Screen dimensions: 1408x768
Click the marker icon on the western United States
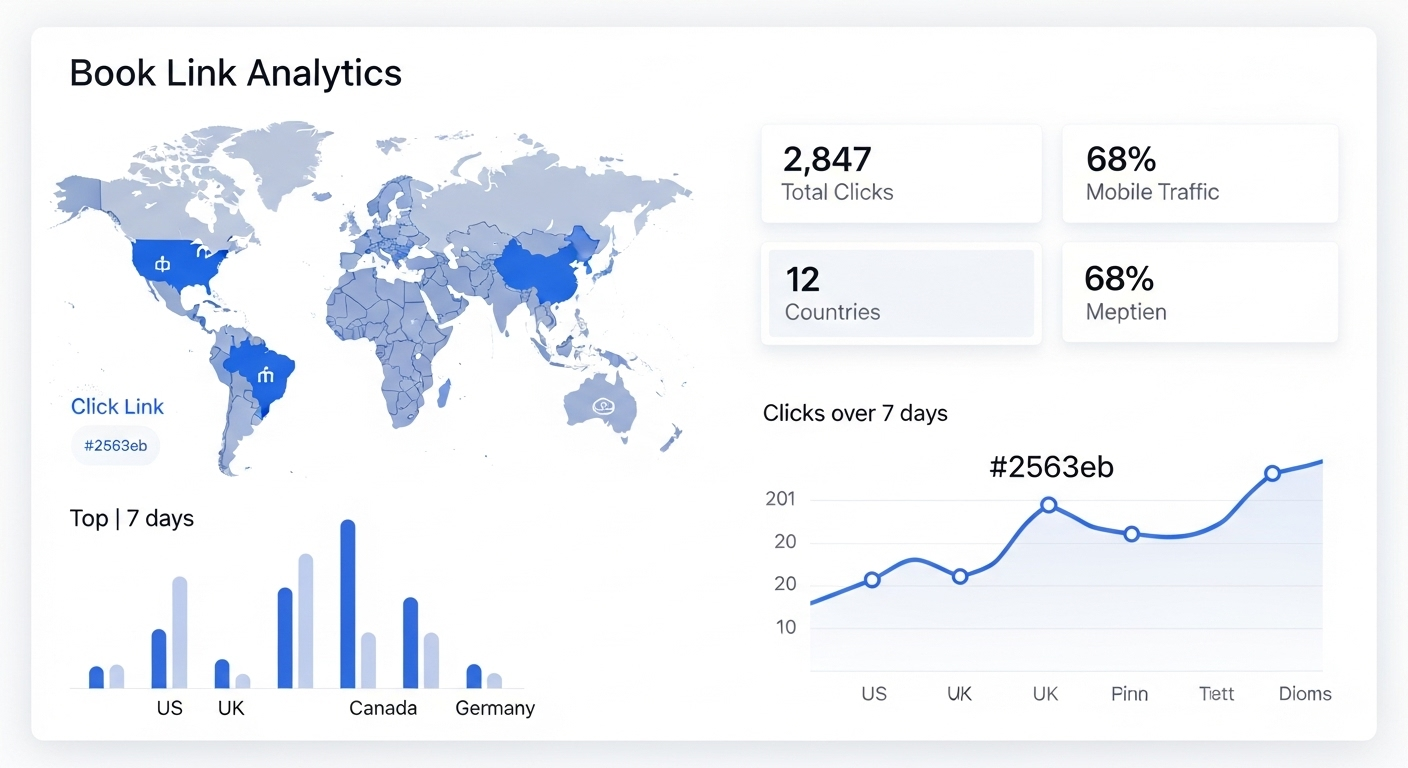click(163, 264)
